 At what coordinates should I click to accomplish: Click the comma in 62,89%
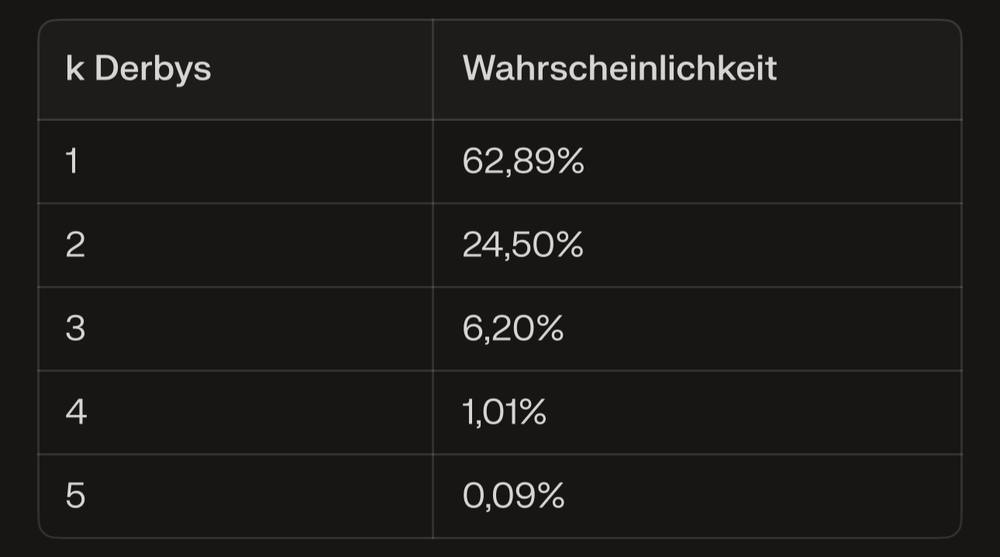pos(508,172)
